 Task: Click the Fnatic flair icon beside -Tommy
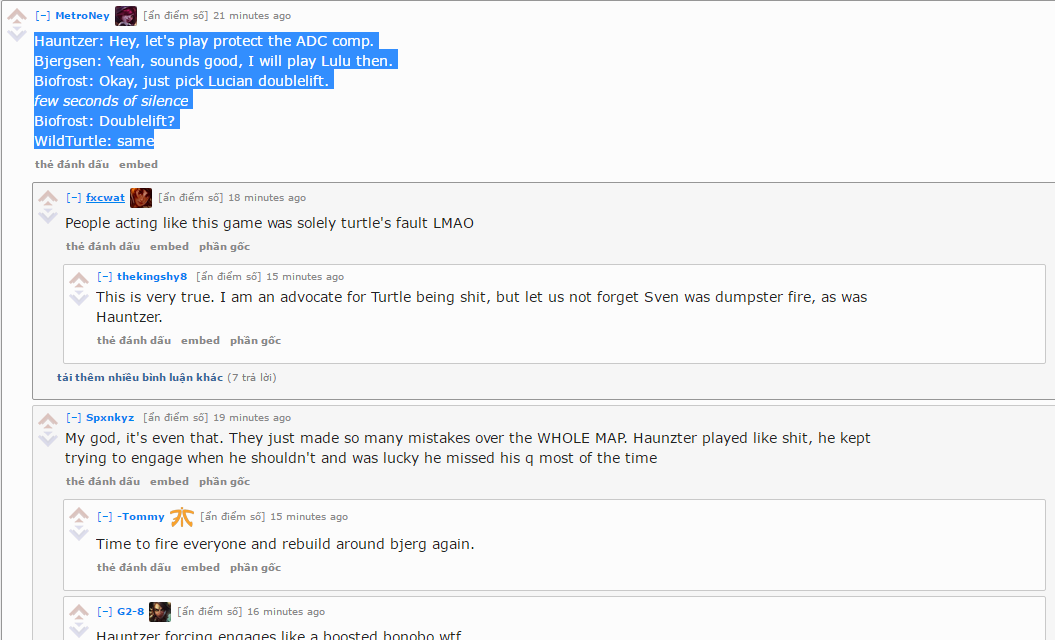(182, 517)
